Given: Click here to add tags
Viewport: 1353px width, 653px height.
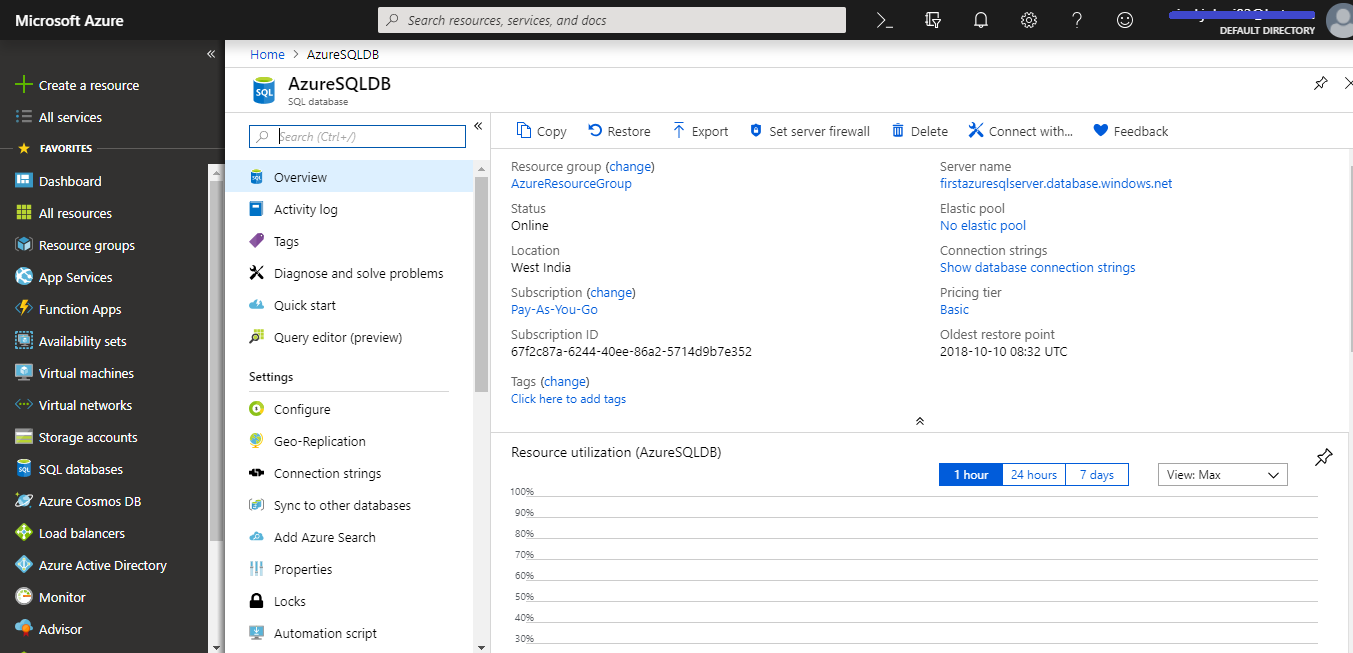Looking at the screenshot, I should point(568,398).
